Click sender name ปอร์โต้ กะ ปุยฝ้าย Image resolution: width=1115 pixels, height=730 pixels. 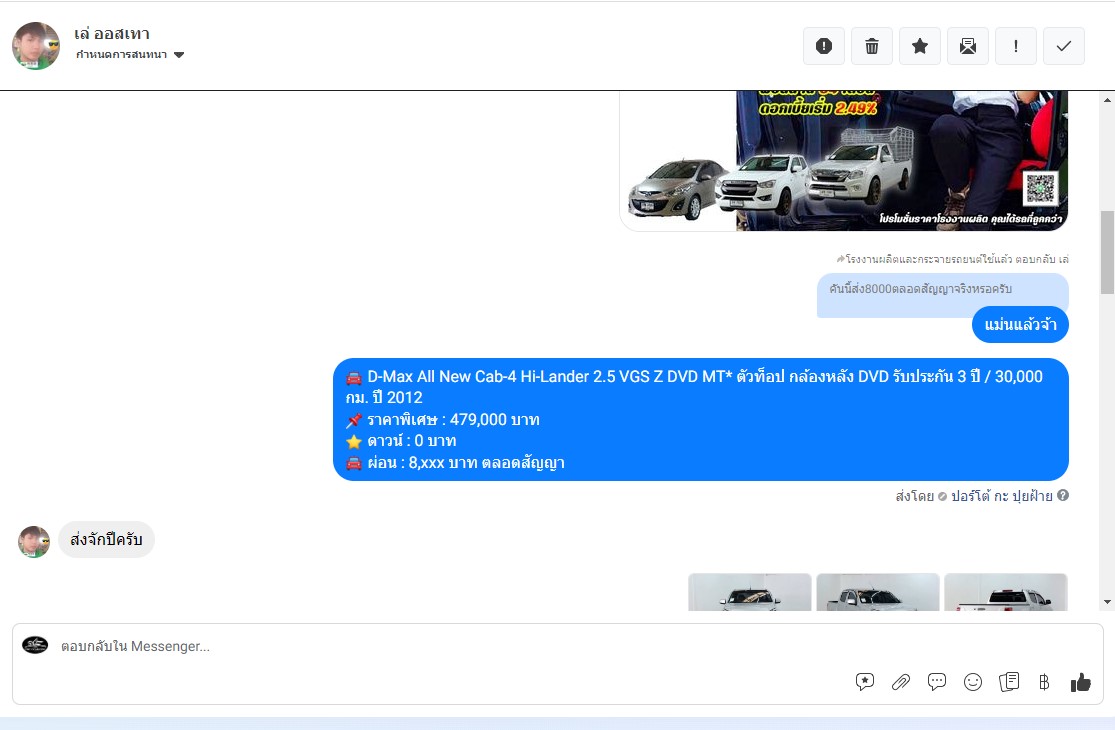pos(1002,496)
